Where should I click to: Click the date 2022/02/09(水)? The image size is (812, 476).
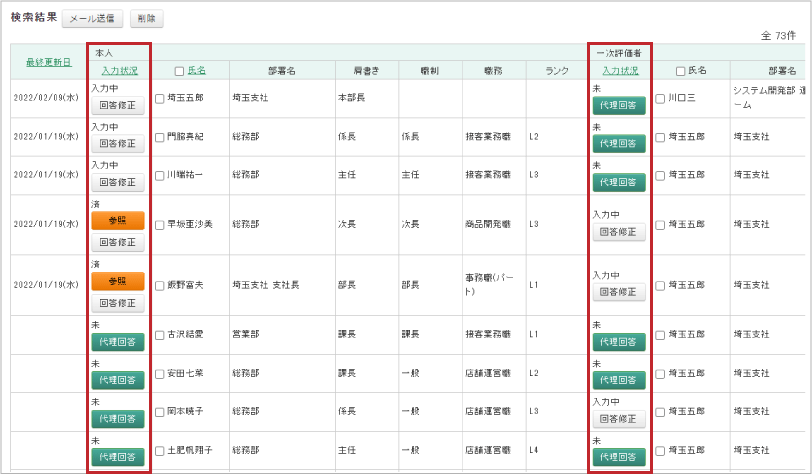[46, 98]
